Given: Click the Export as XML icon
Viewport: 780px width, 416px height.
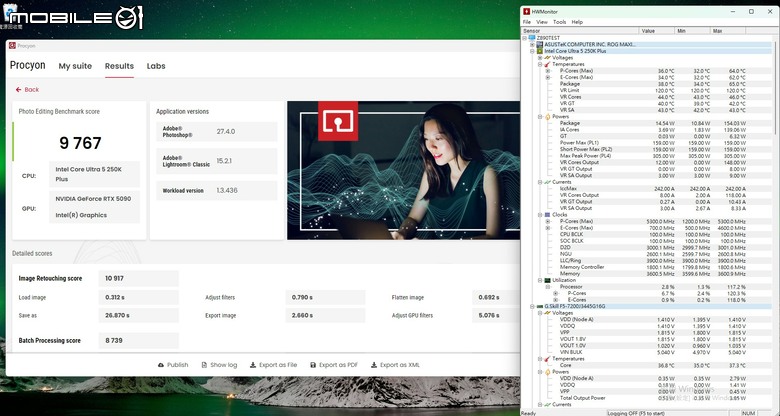Looking at the screenshot, I should point(374,365).
